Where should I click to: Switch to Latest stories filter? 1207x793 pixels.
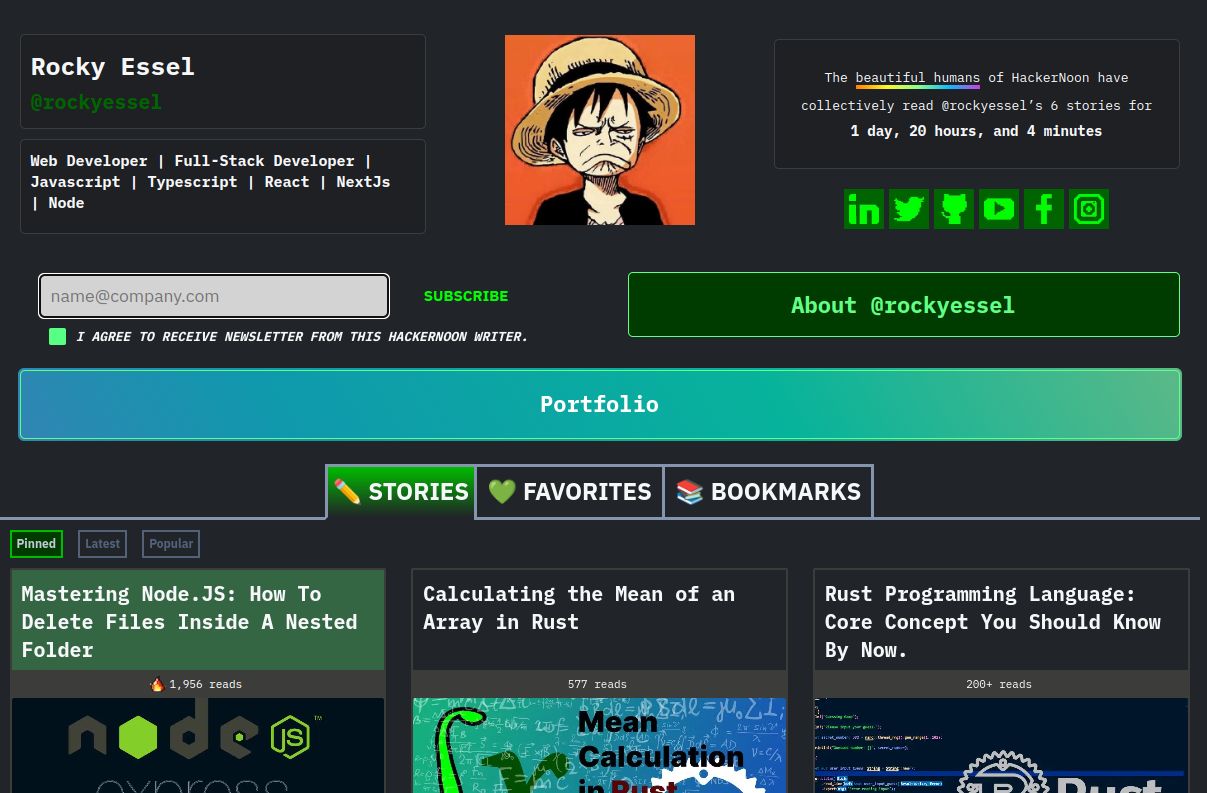click(x=102, y=544)
